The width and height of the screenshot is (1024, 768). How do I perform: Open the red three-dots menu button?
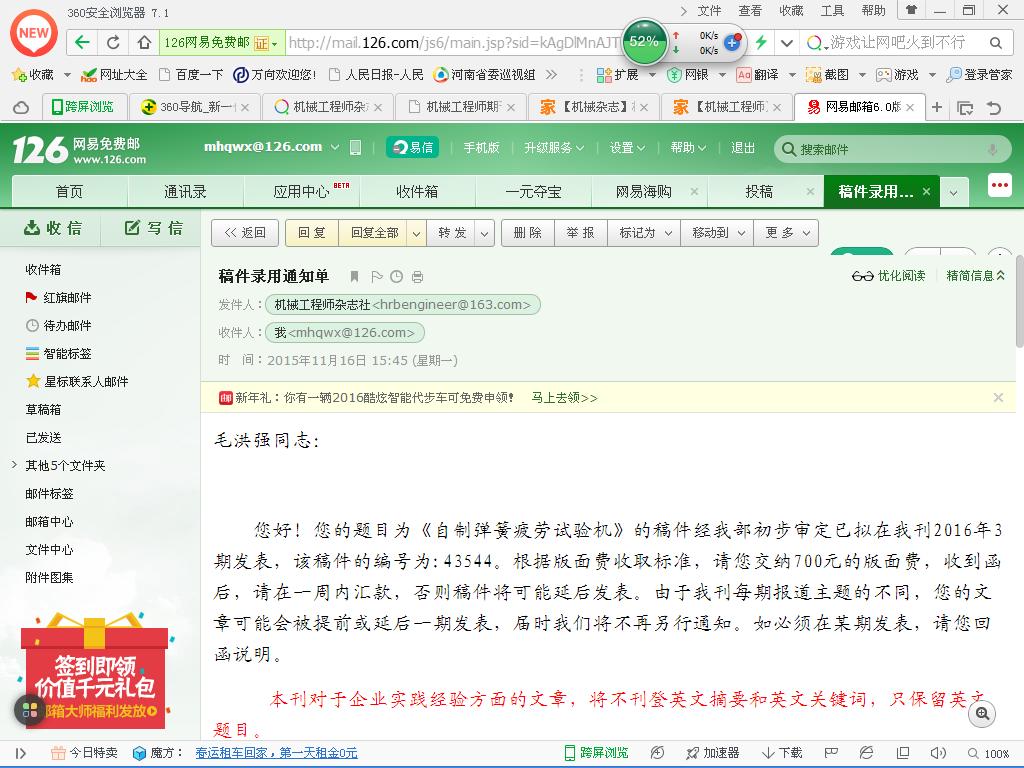pyautogui.click(x=1000, y=185)
